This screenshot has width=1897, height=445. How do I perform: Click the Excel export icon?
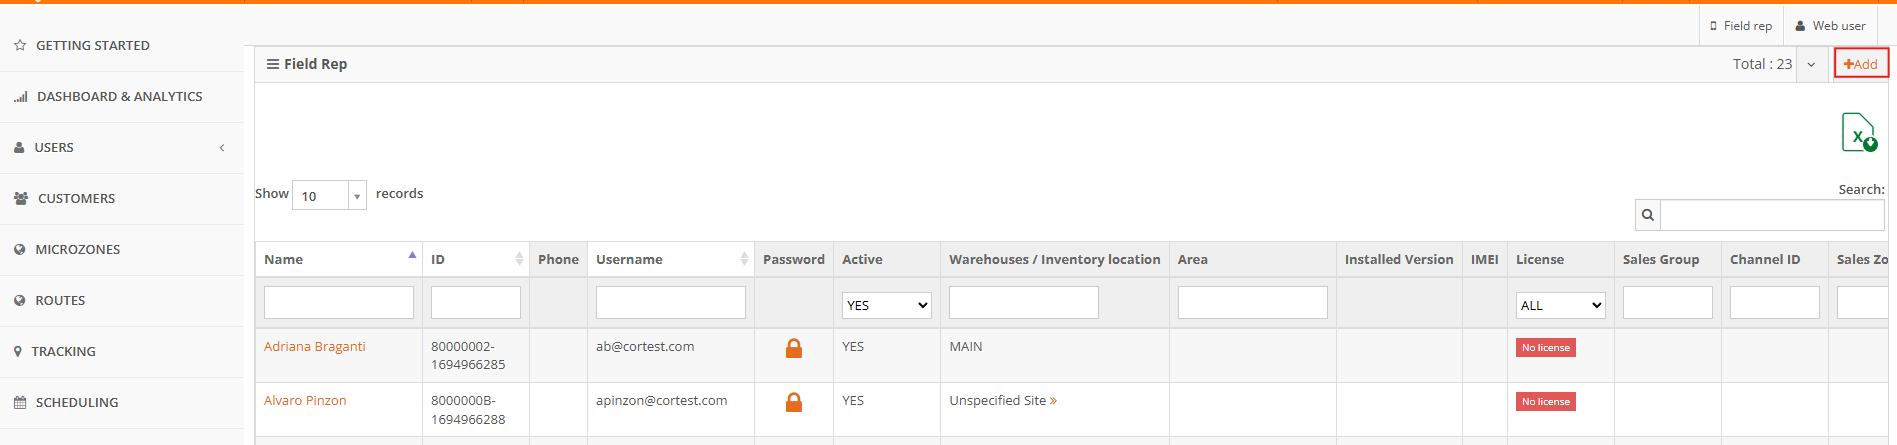pos(1859,132)
